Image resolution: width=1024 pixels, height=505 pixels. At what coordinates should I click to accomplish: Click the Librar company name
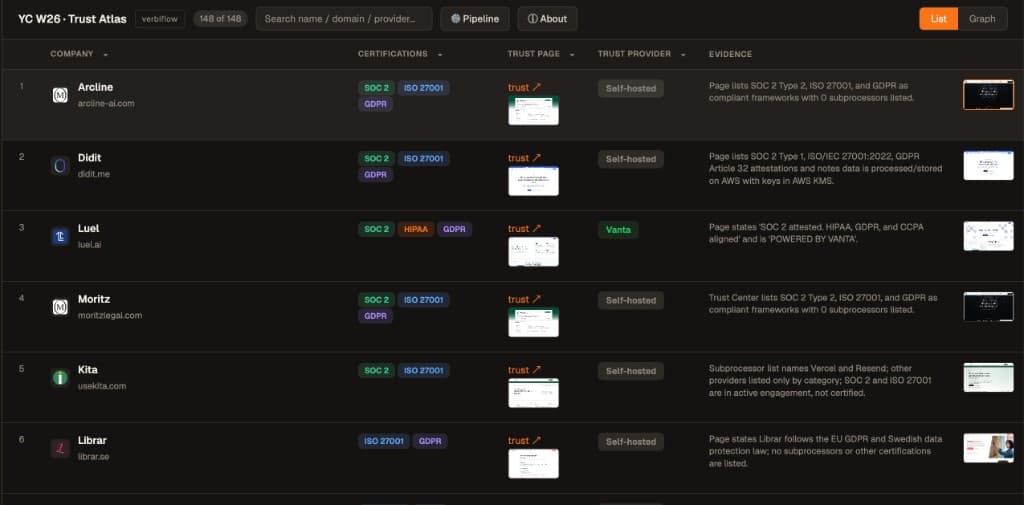pos(92,440)
